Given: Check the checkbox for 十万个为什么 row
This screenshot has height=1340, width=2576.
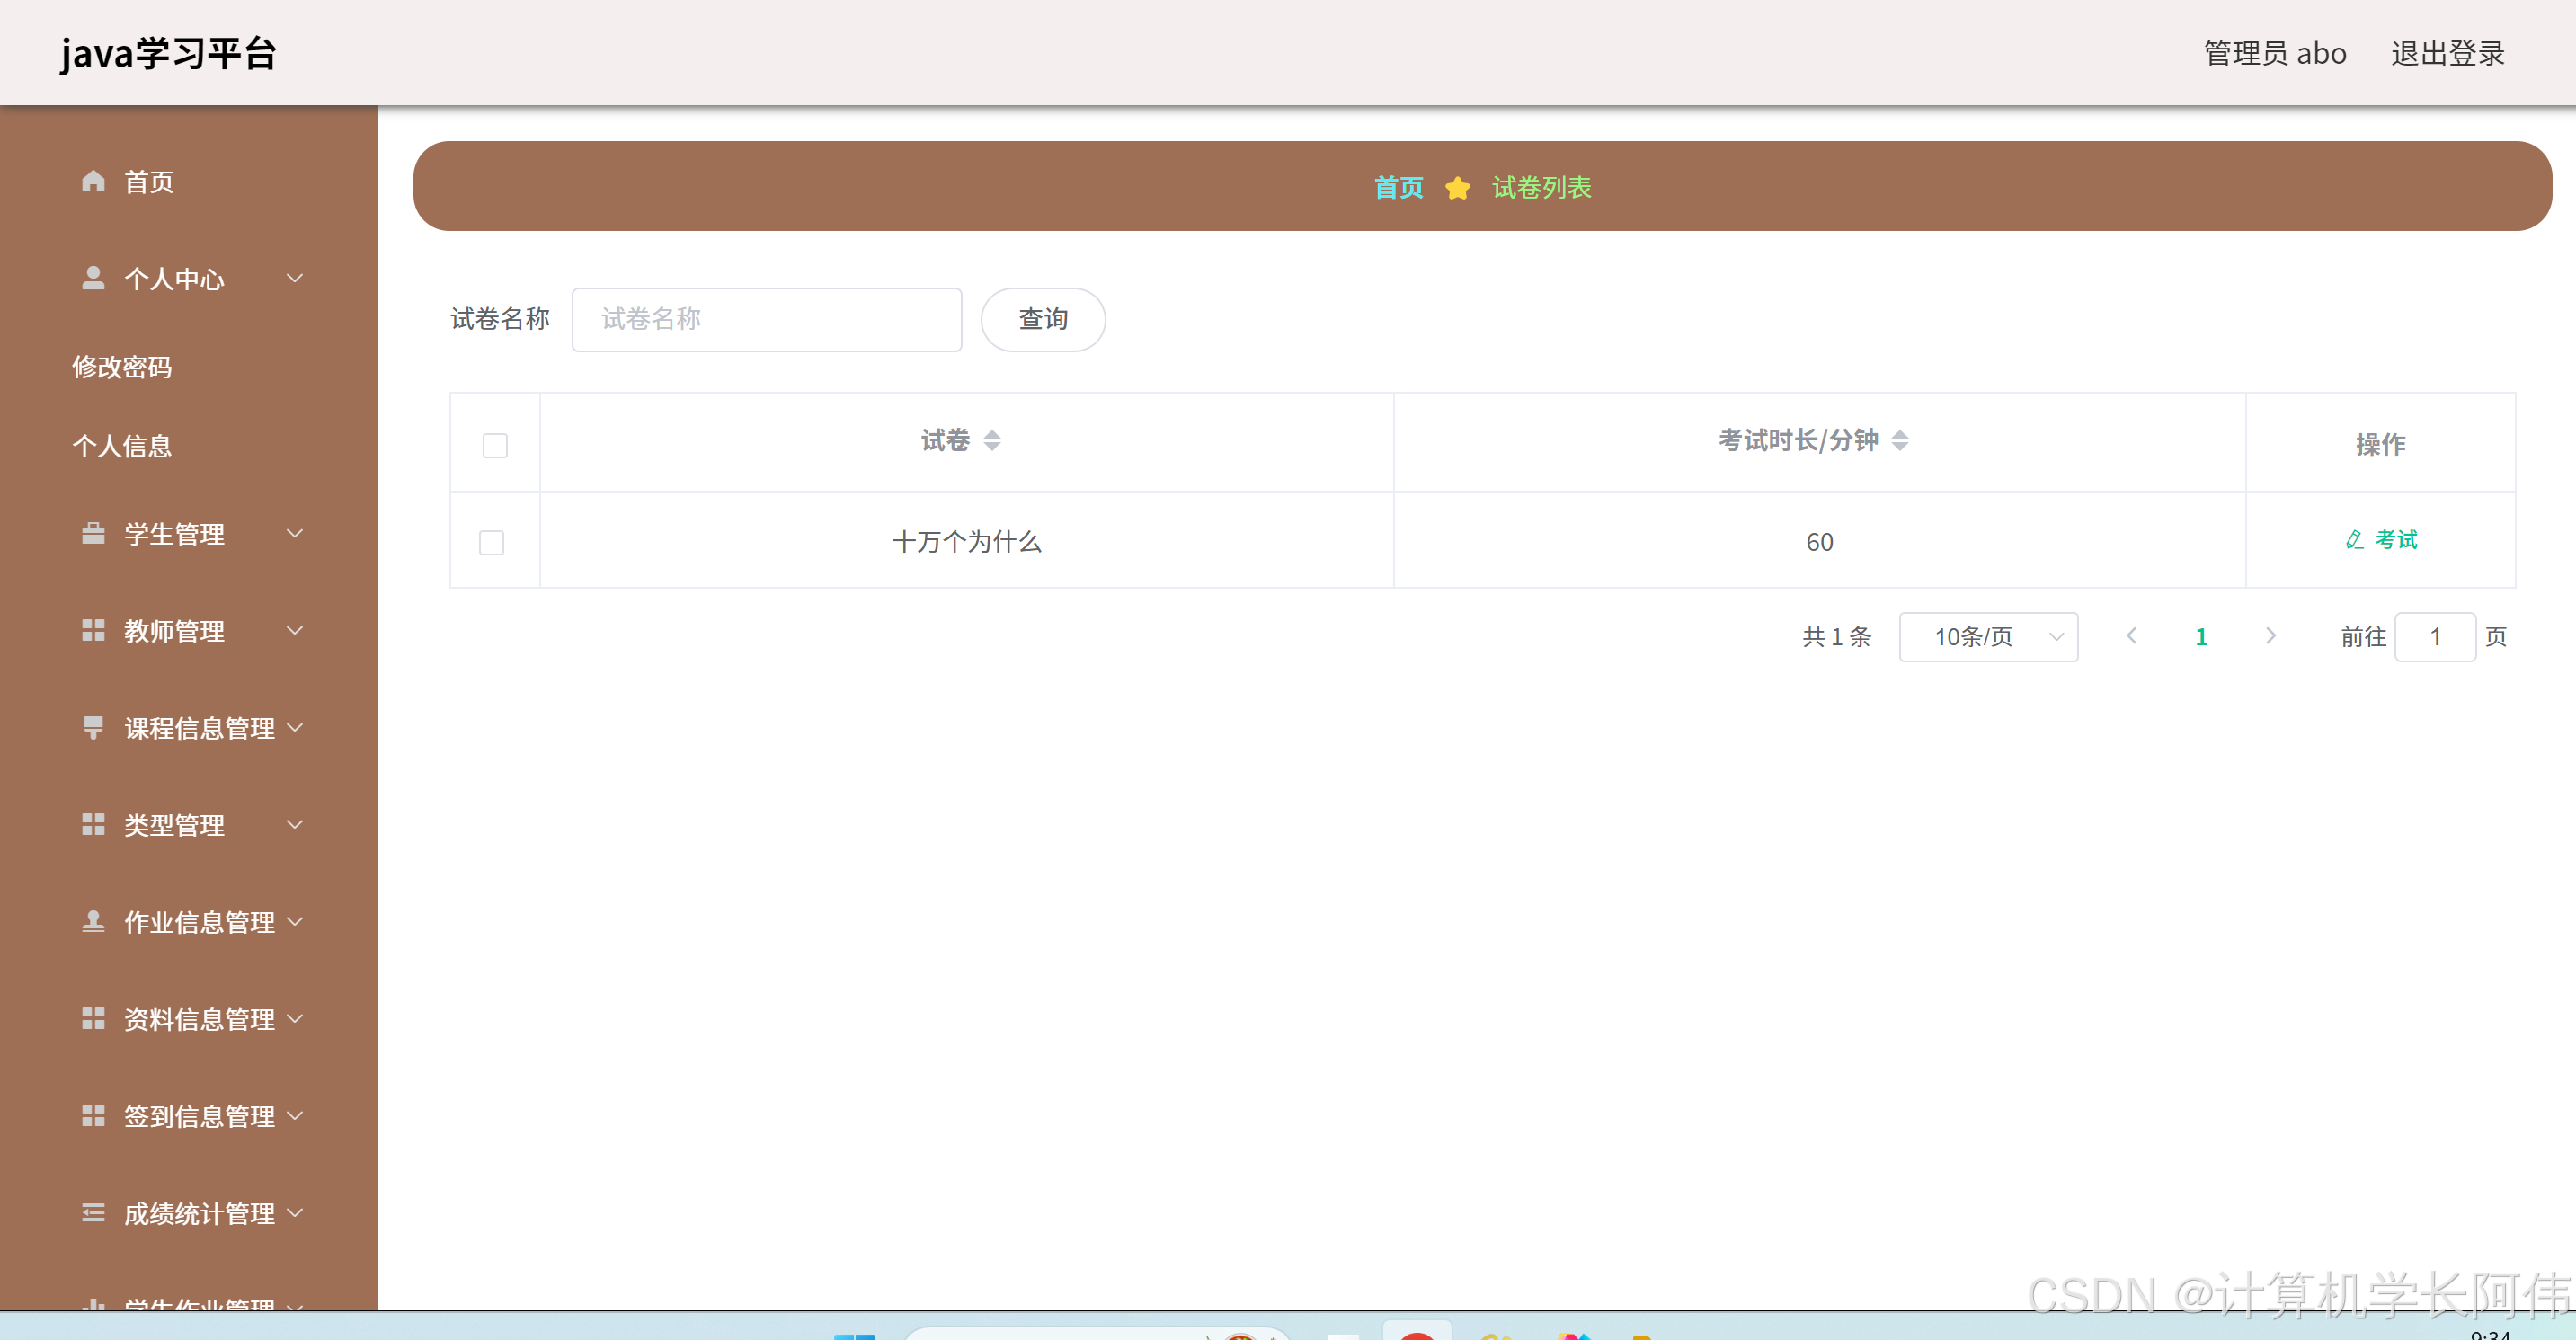Looking at the screenshot, I should click(491, 542).
